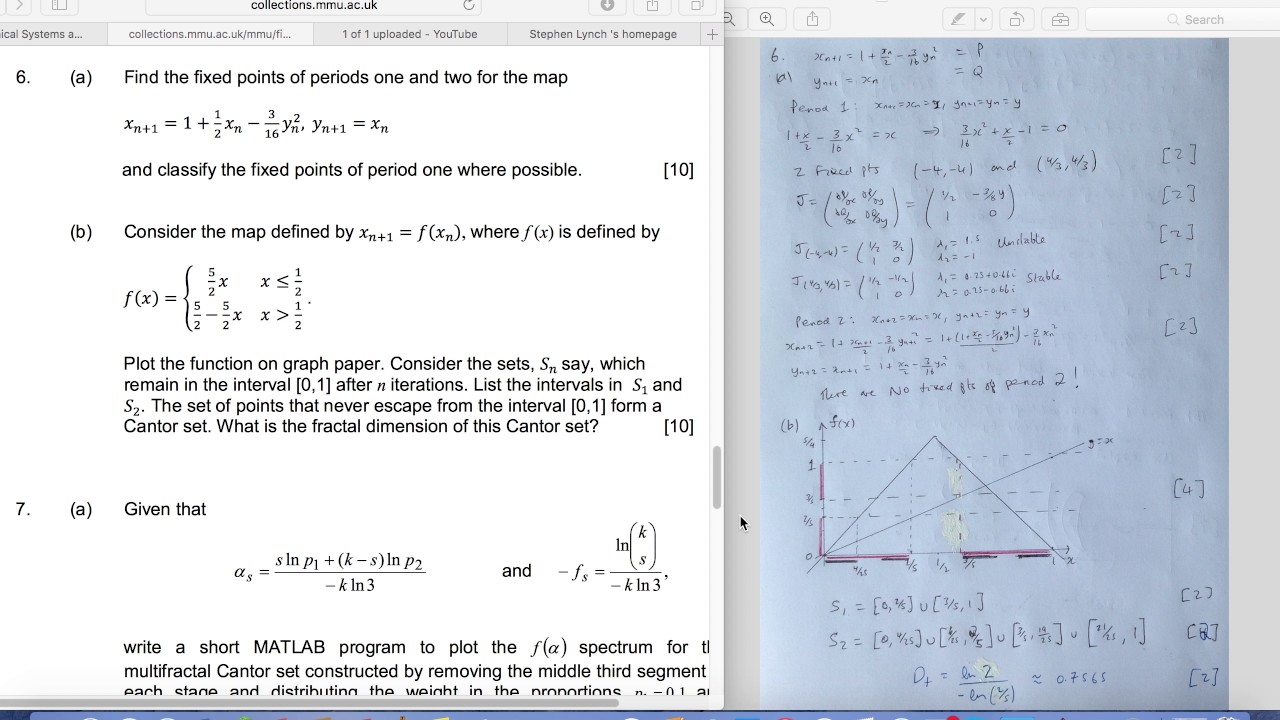Click the question number '6.'
Screen dimensions: 1280x720
pos(23,77)
